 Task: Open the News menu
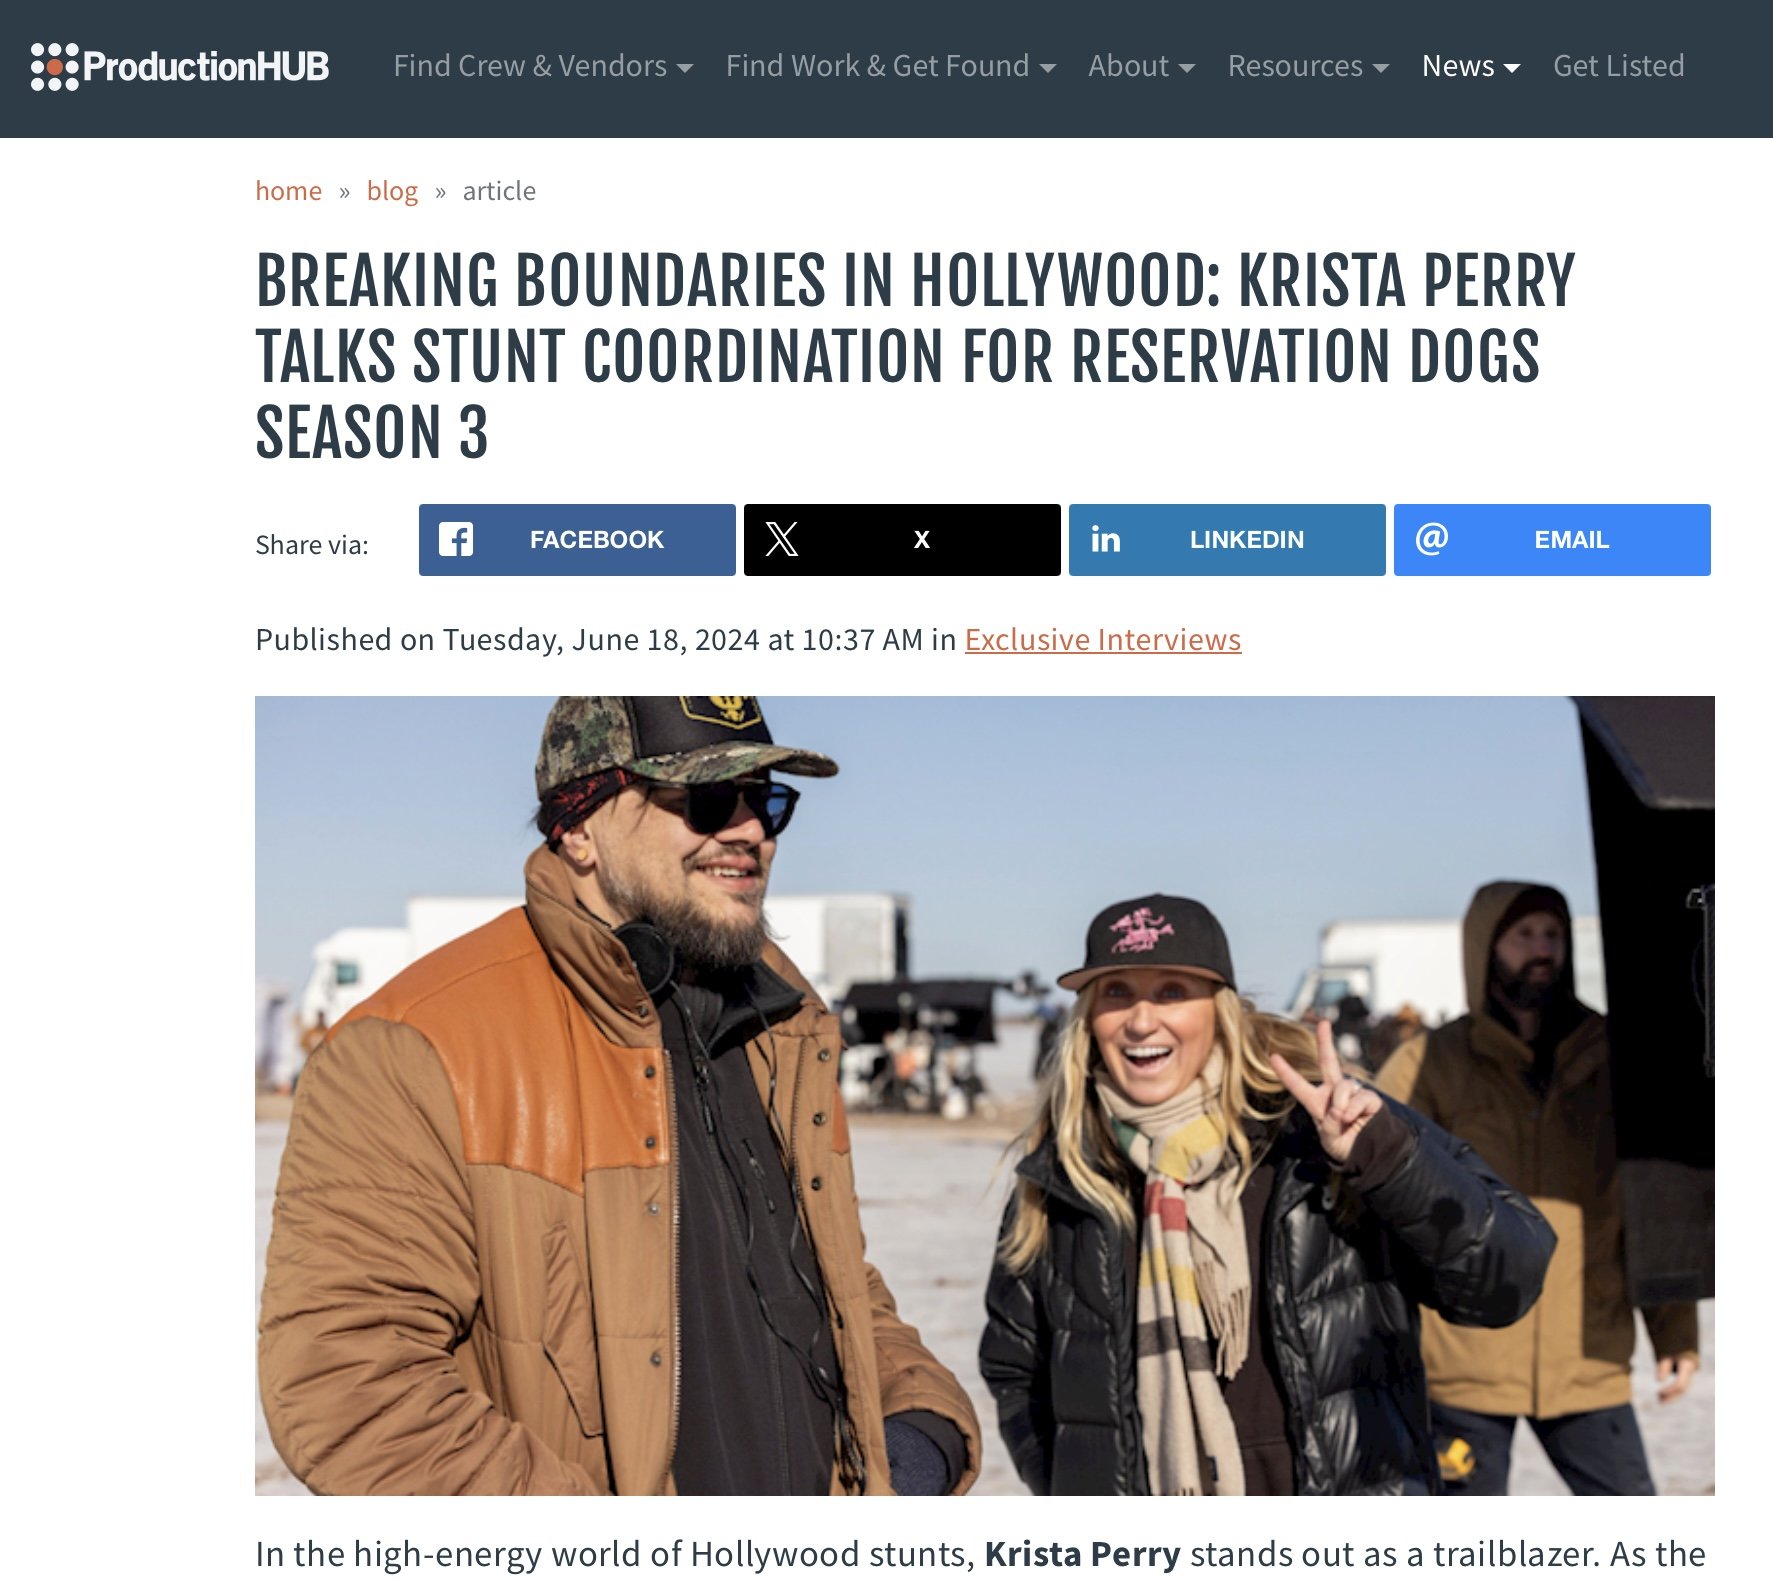[x=1471, y=66]
